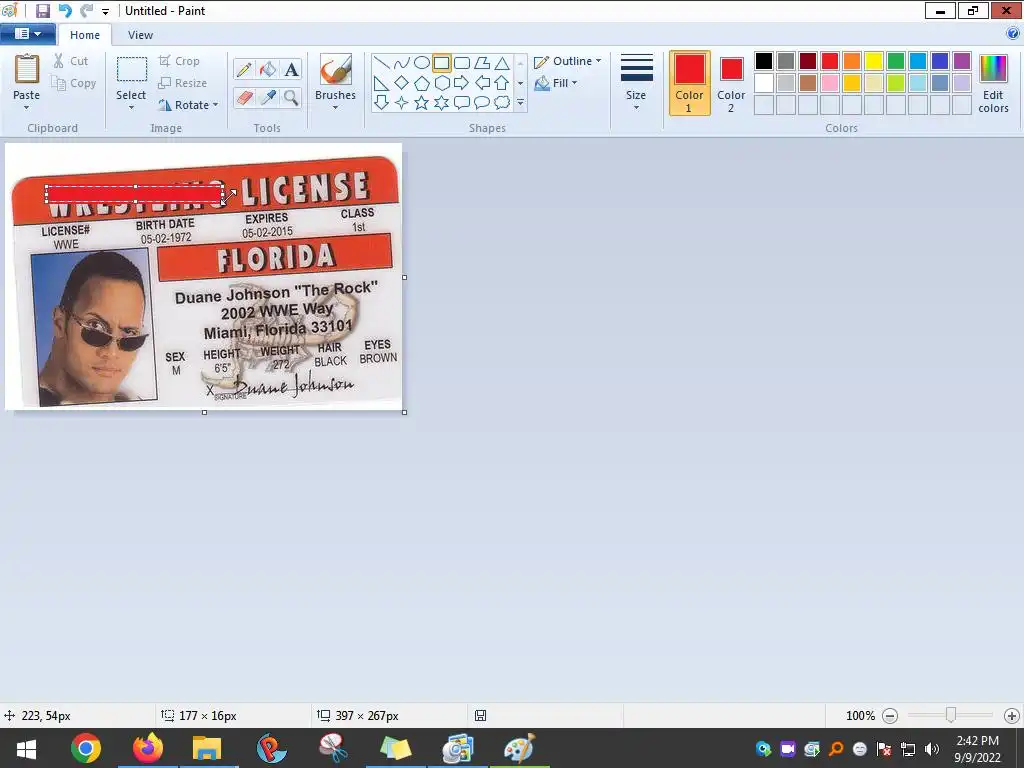1024x768 pixels.
Task: Switch to the View tab
Action: point(140,35)
